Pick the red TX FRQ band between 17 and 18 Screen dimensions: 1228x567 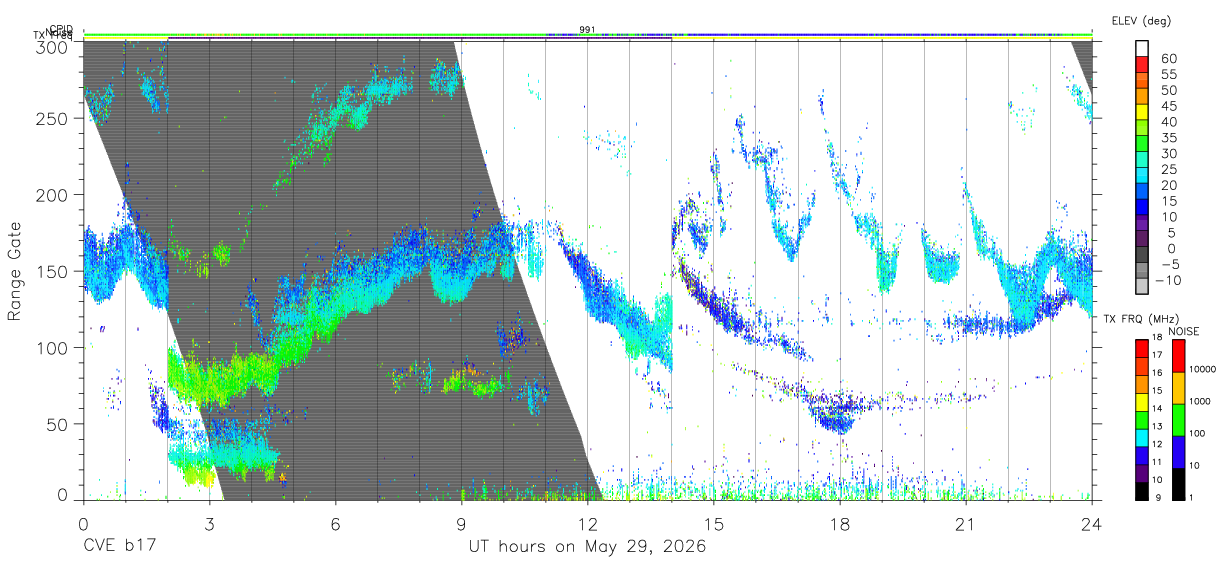1142,348
